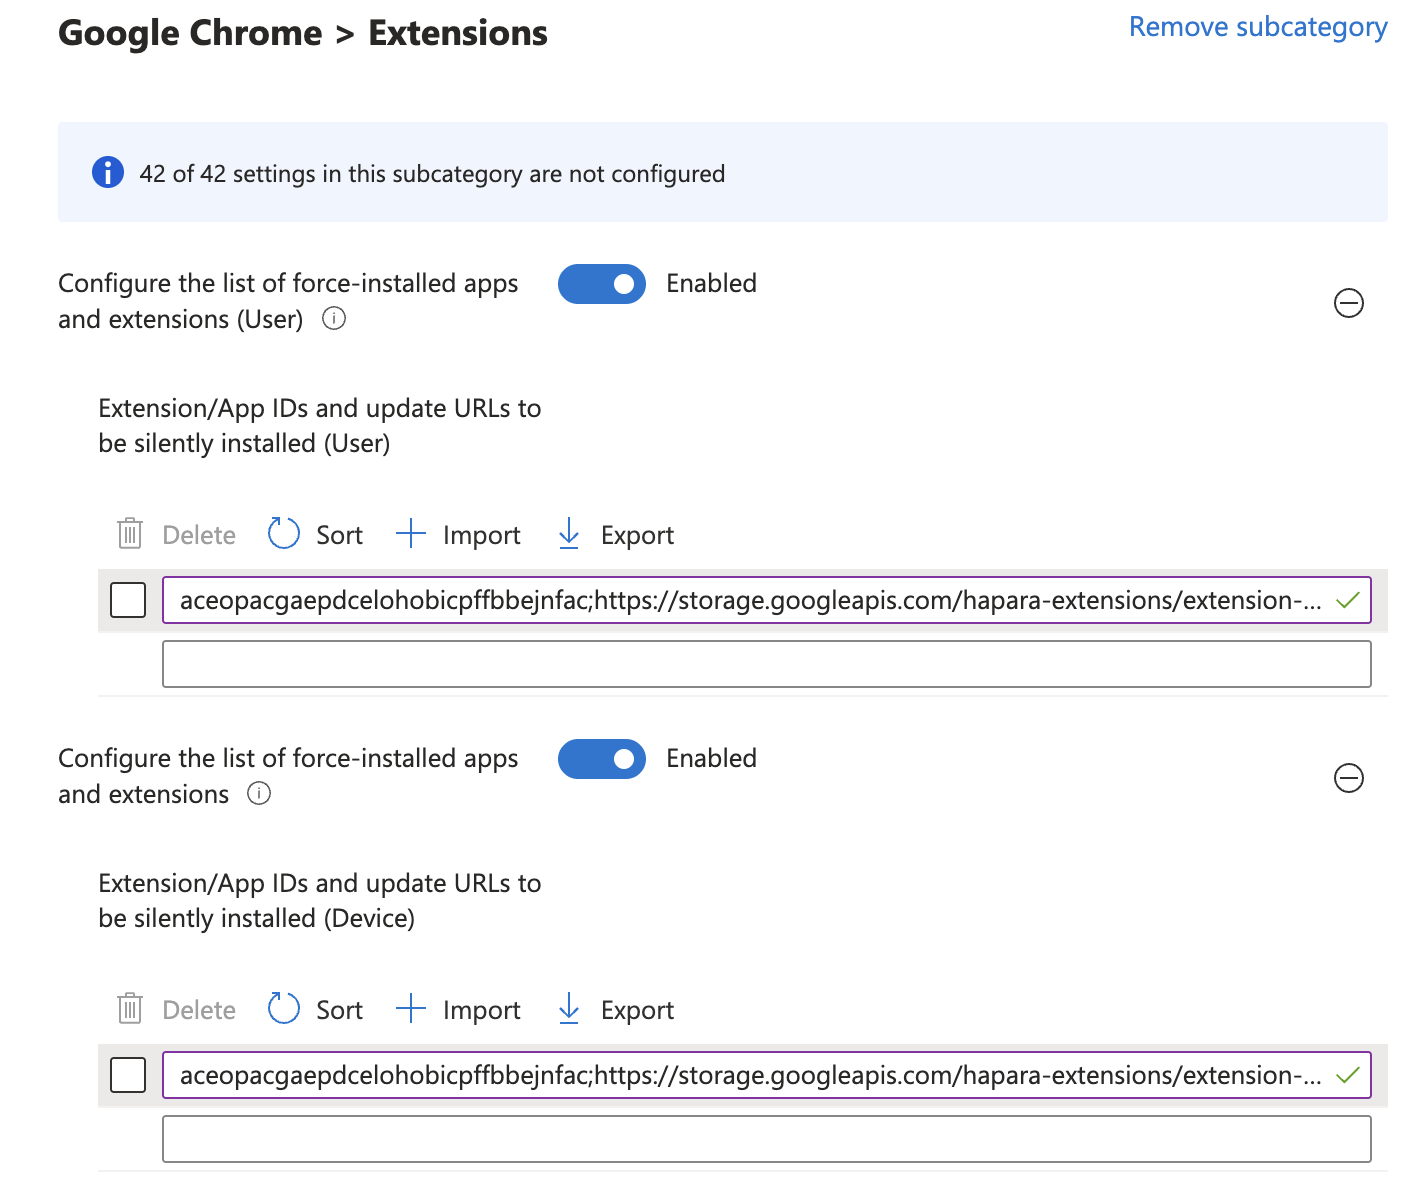Click Enabled label of Device setting
The height and width of the screenshot is (1204, 1420).
click(x=711, y=758)
